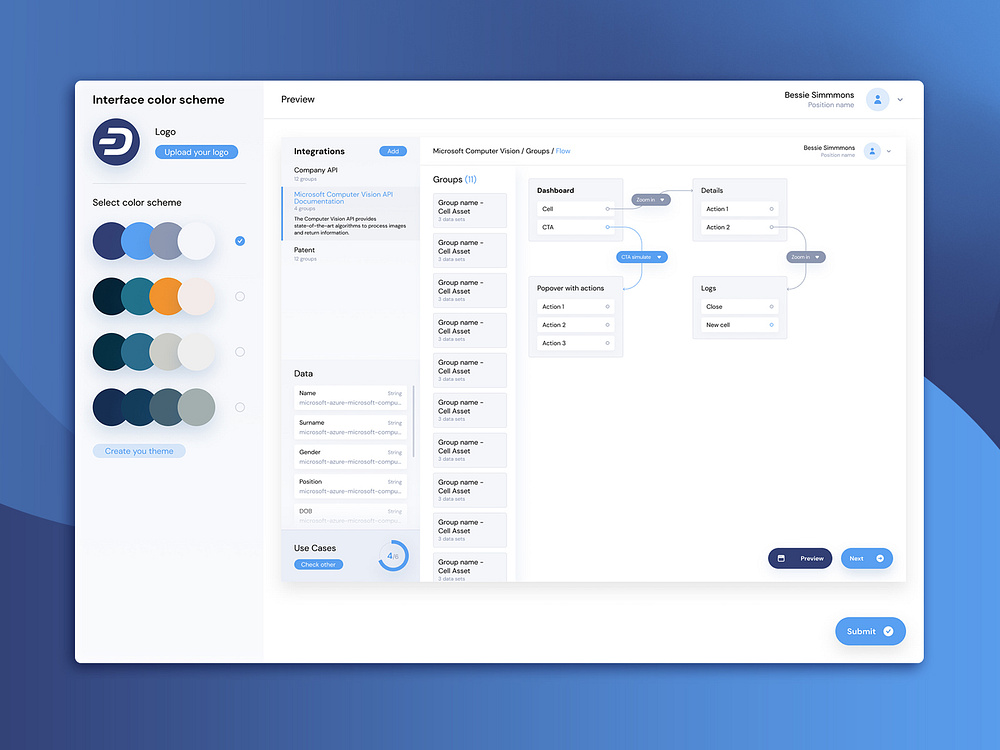This screenshot has width=1000, height=750.
Task: Expand the Bessie Simmmons account chevron
Action: pos(899,99)
